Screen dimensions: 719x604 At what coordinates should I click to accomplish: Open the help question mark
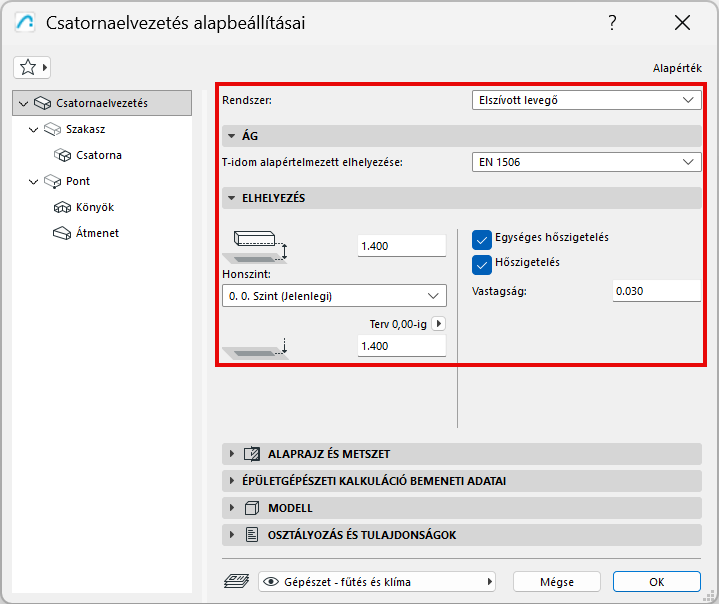[612, 23]
